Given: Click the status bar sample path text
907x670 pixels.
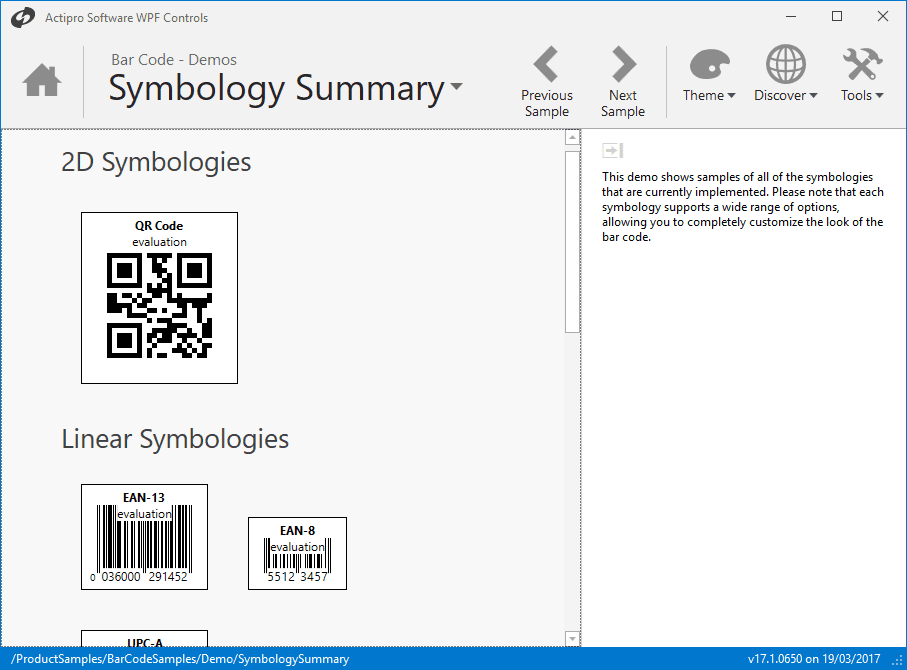Looking at the screenshot, I should click(x=180, y=659).
